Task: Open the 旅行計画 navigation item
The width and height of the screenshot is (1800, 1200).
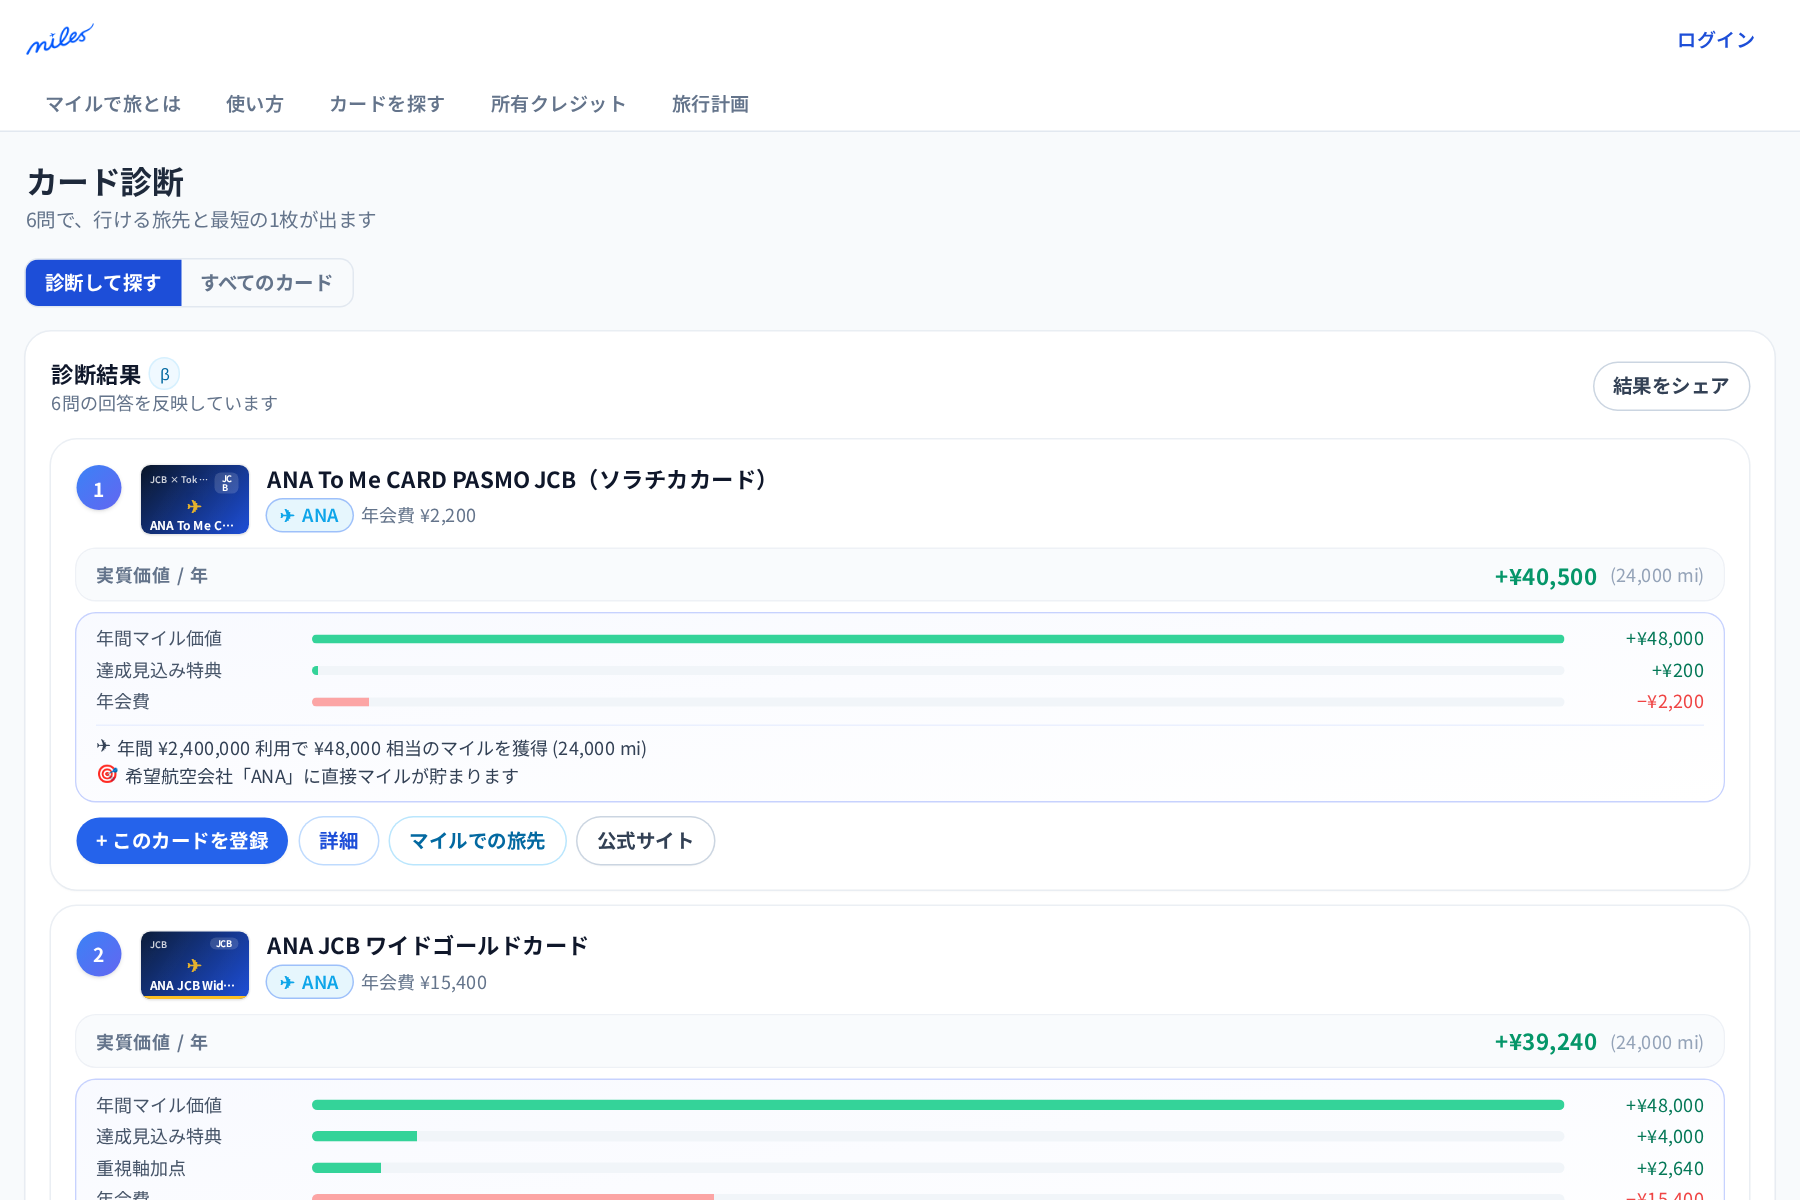Action: coord(710,104)
